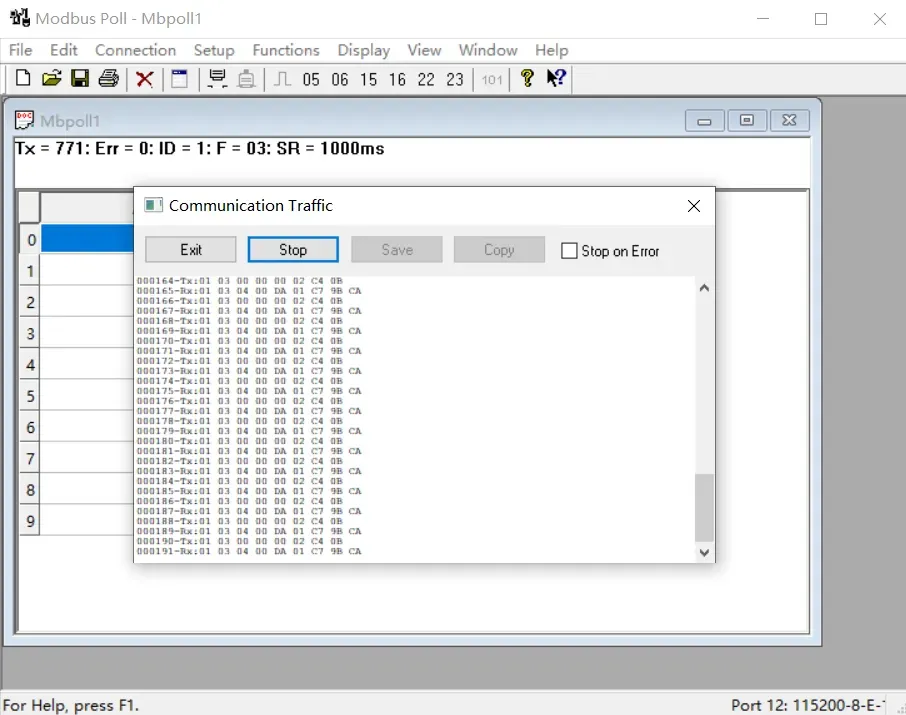Image resolution: width=906 pixels, height=715 pixels.
Task: Select row header 3 in Mbpoll1 grid
Action: [x=30, y=334]
